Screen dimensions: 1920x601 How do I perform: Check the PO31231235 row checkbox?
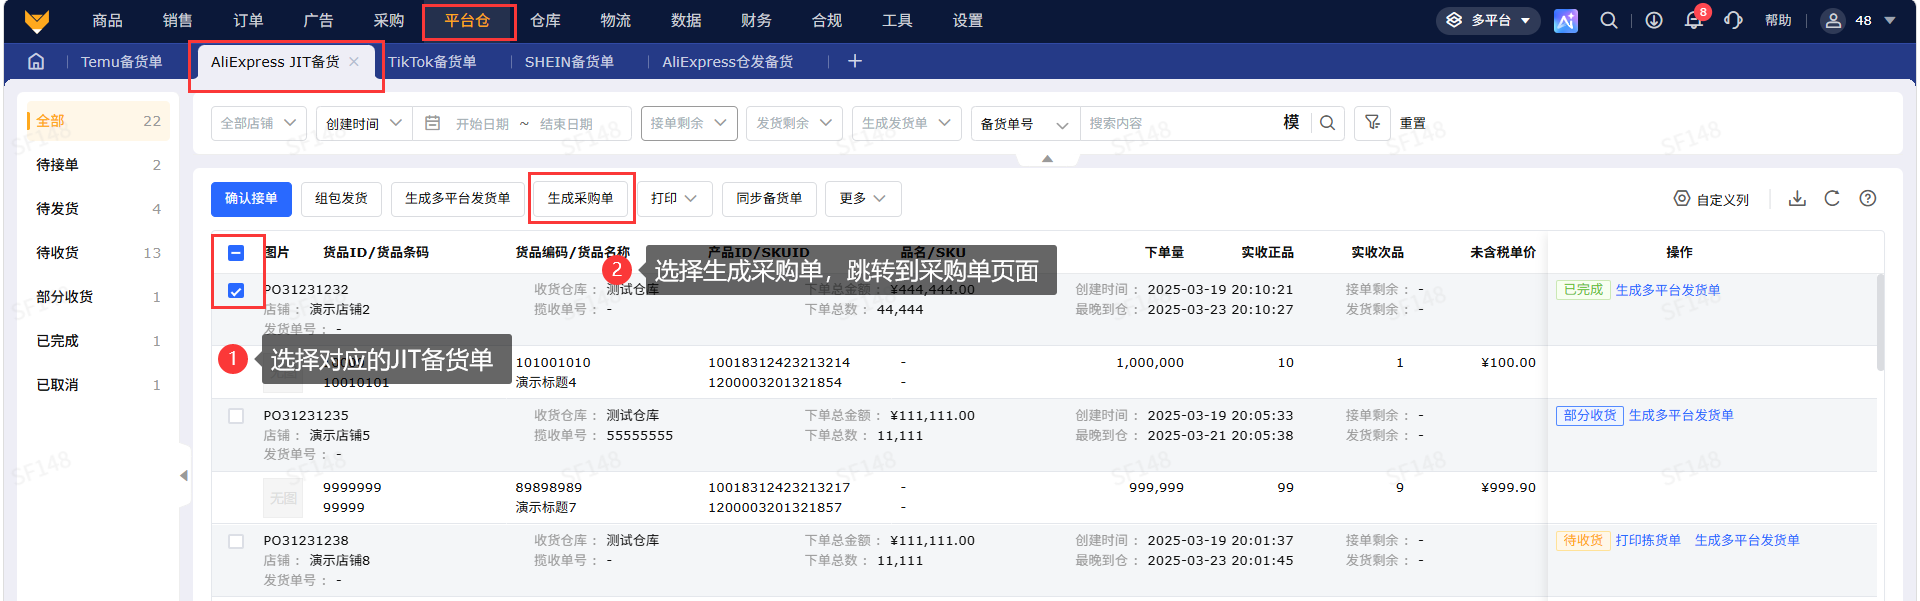tap(236, 416)
